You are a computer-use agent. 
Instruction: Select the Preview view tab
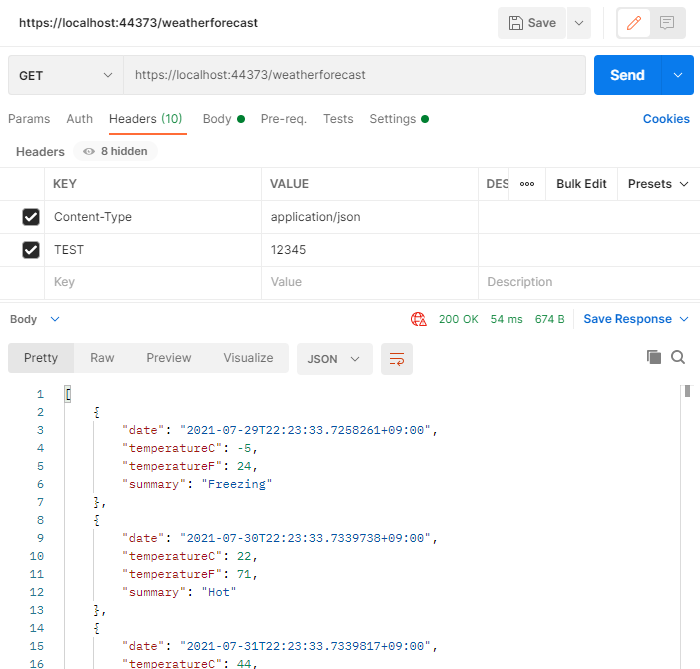click(x=169, y=358)
